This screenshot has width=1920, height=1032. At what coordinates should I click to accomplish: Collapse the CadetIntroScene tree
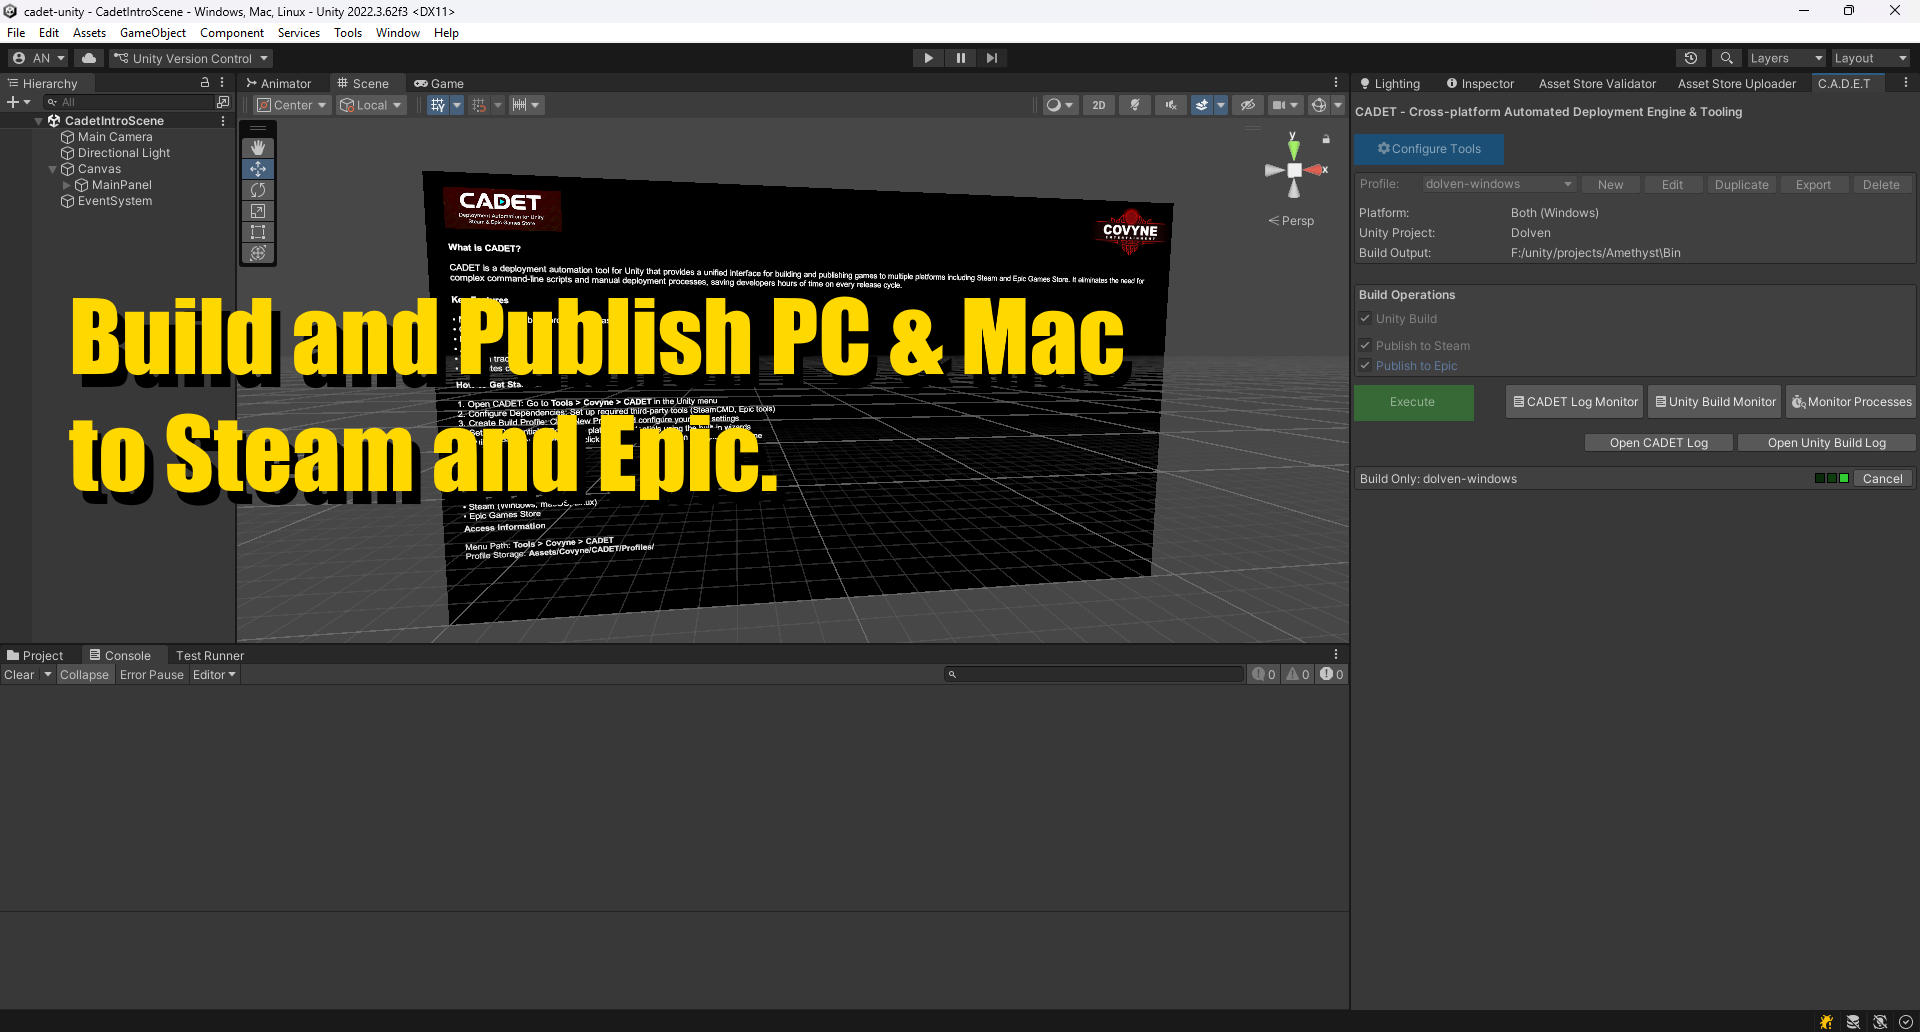(x=39, y=121)
